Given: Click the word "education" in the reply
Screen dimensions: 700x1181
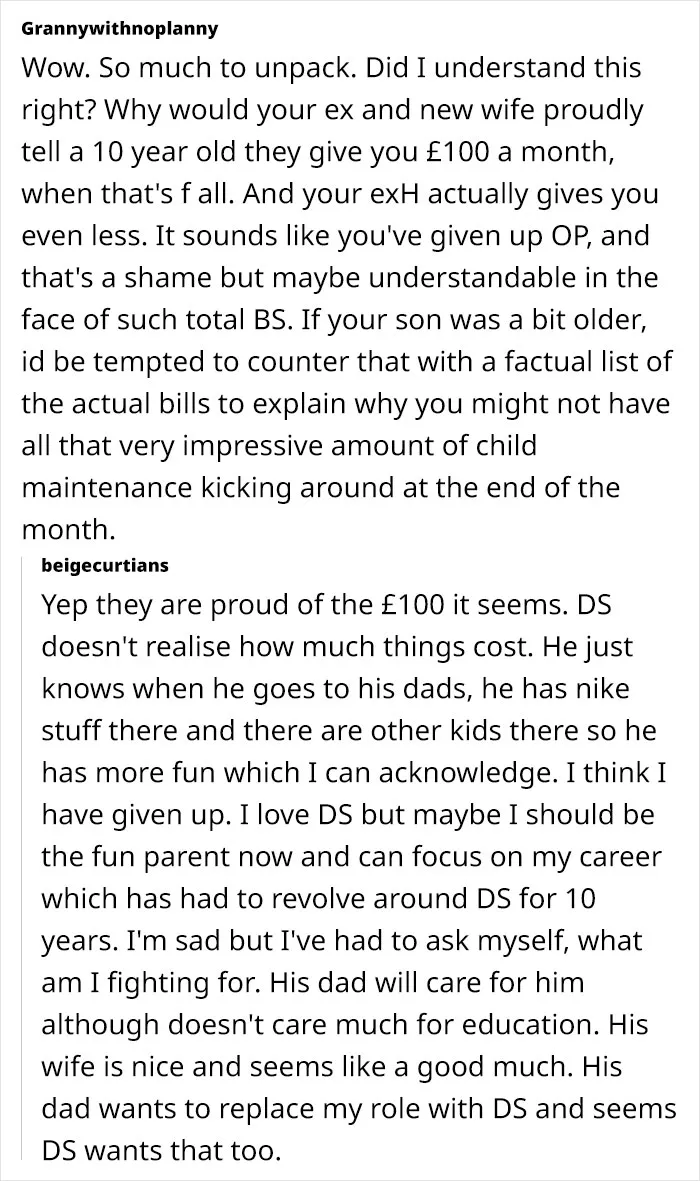Looking at the screenshot, I should tap(525, 1026).
